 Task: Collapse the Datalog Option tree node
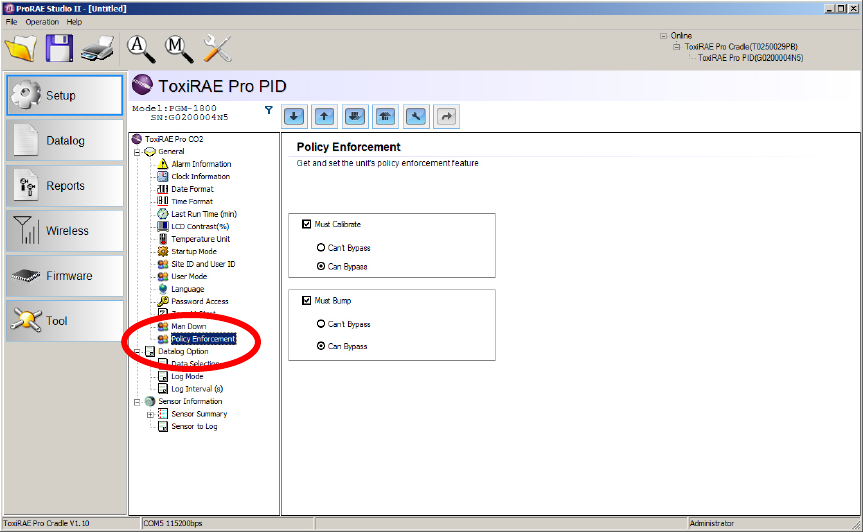click(137, 352)
